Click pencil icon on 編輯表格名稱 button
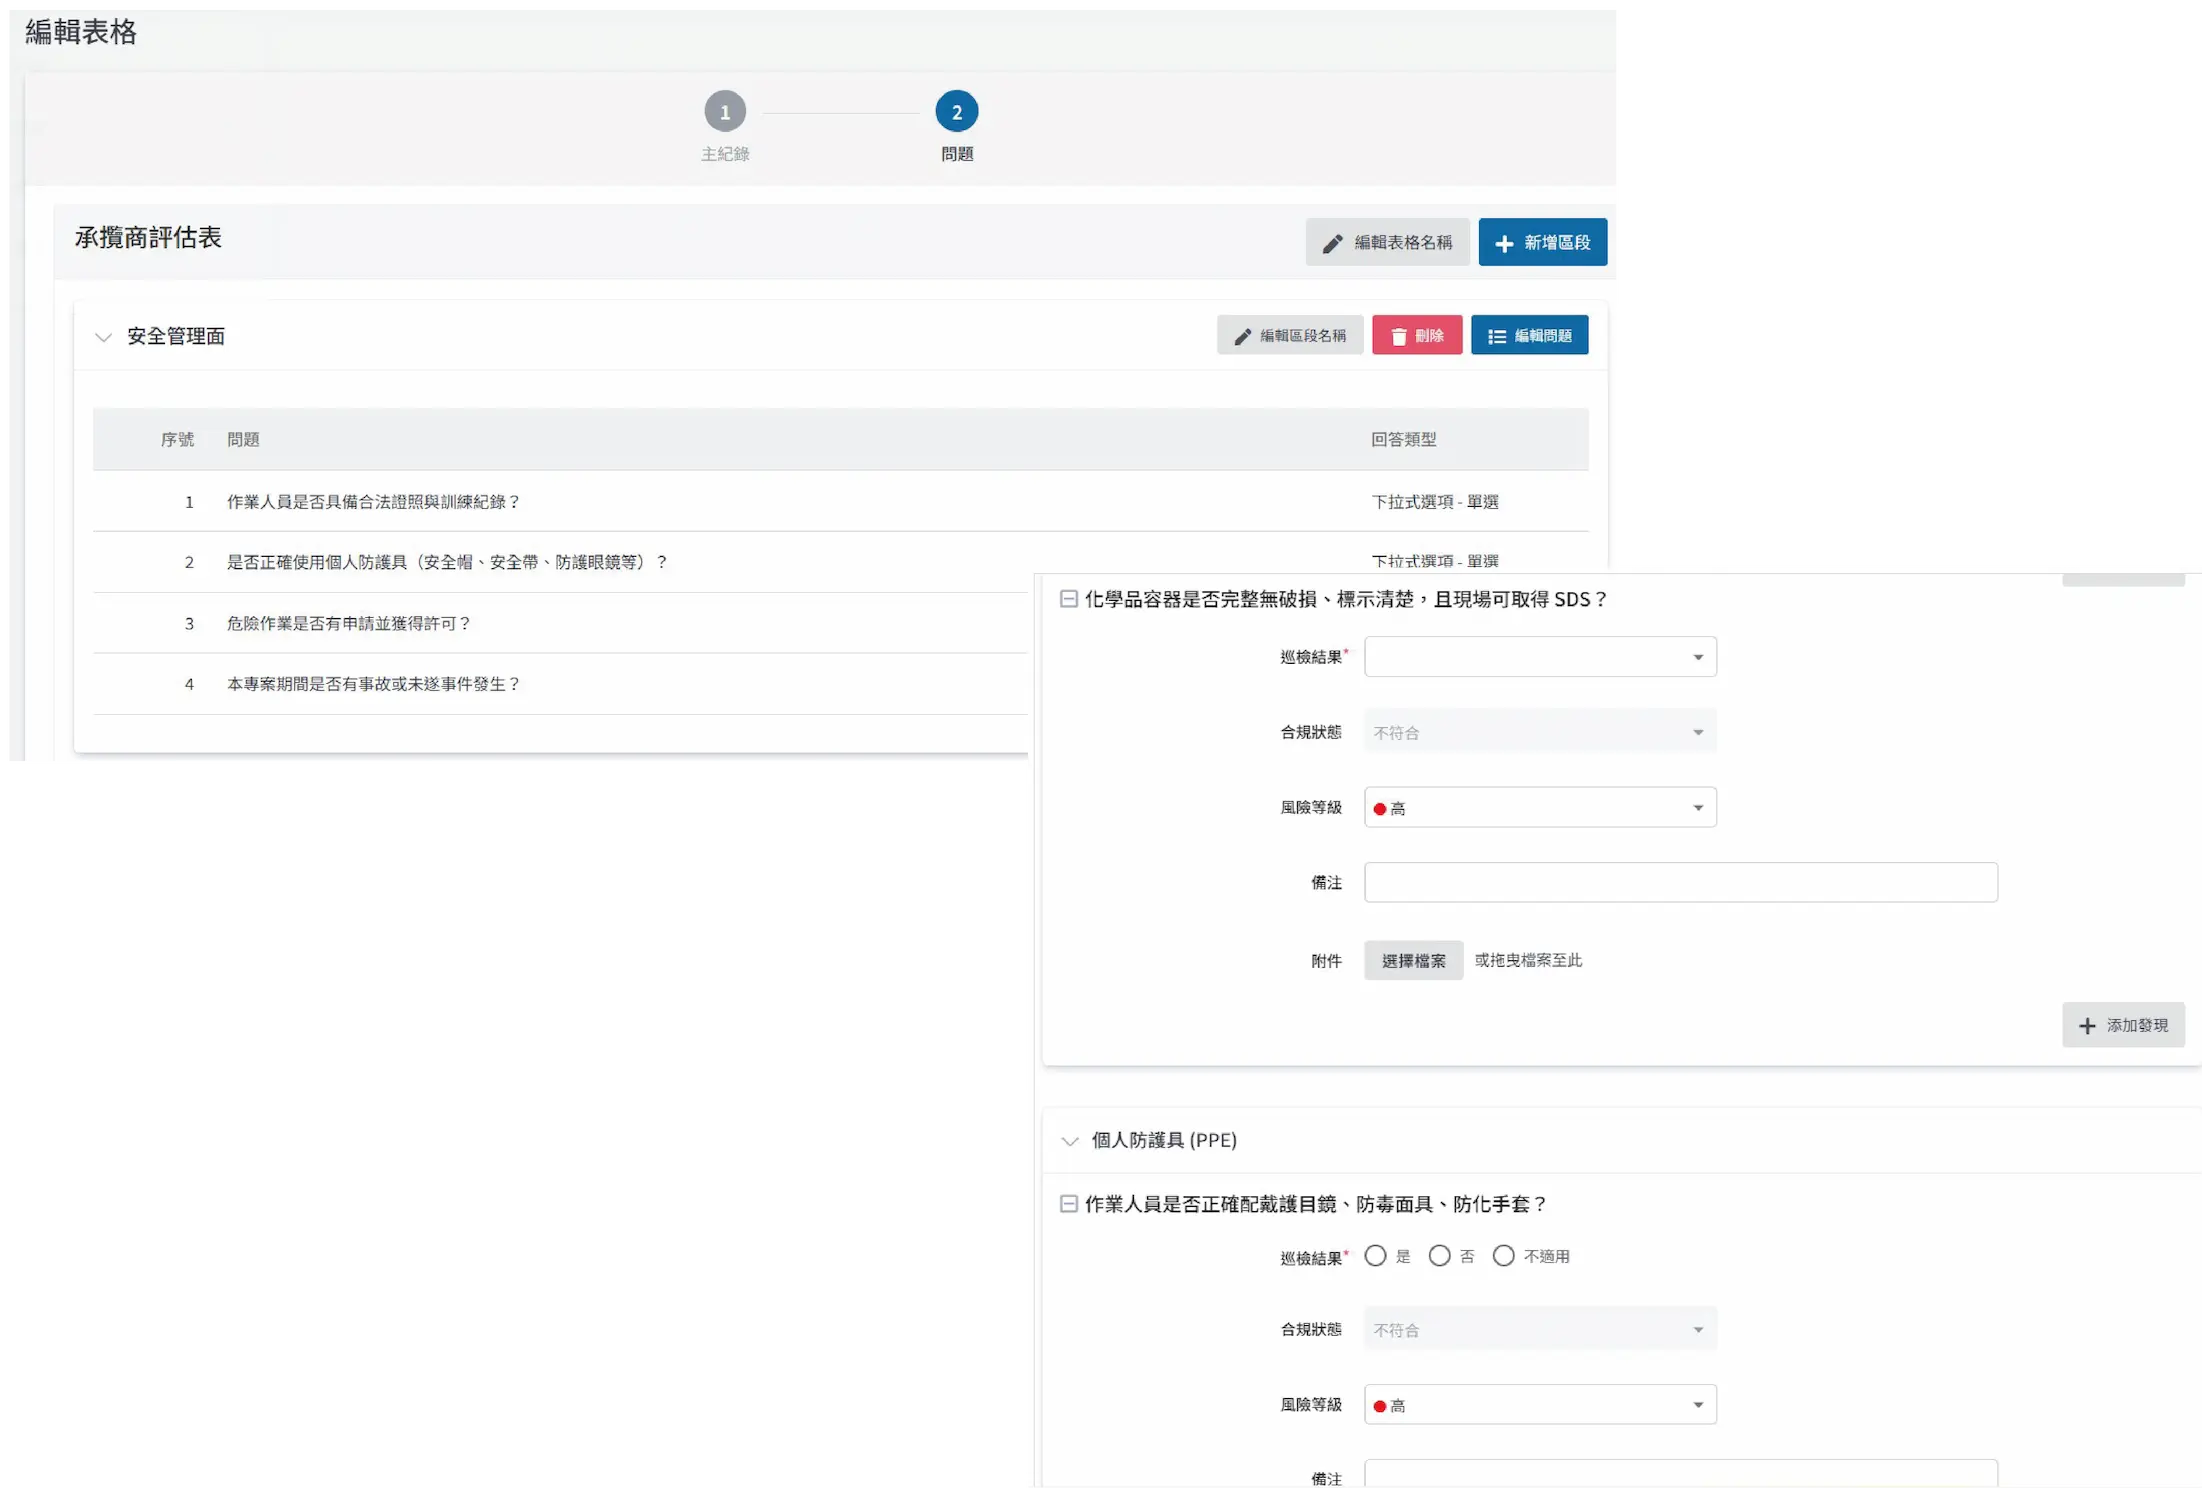 click(1332, 243)
